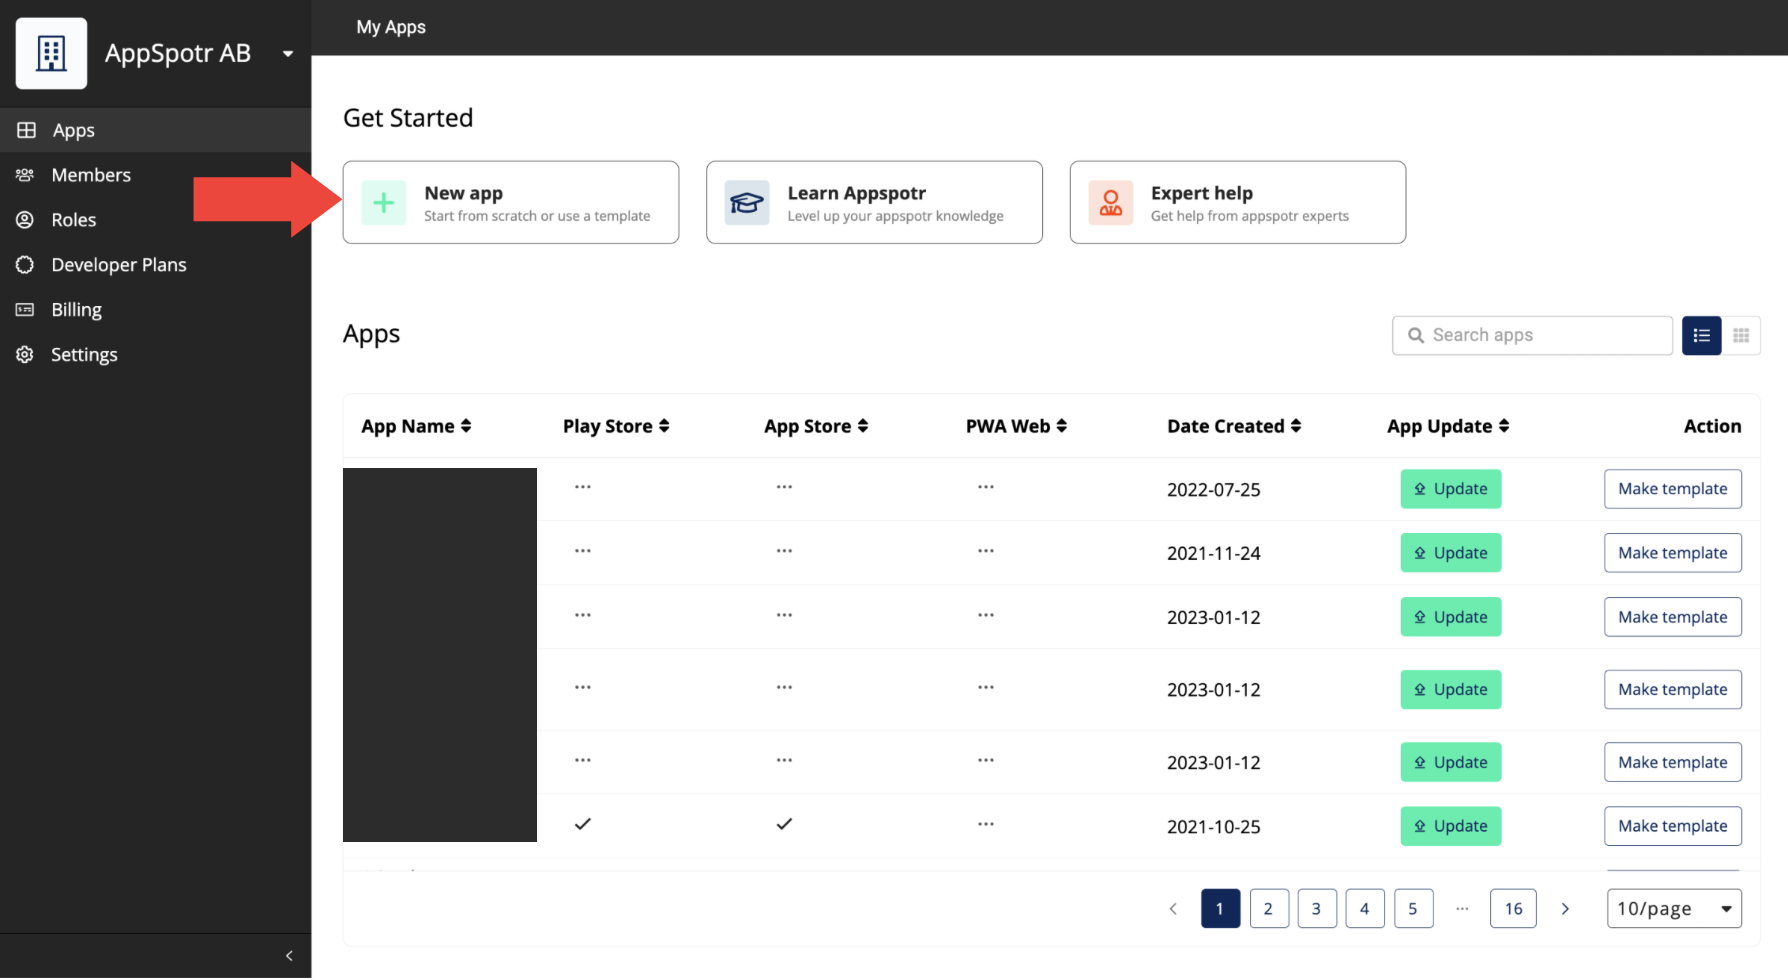
Task: Click the Roles user icon in sidebar
Action: 25,220
